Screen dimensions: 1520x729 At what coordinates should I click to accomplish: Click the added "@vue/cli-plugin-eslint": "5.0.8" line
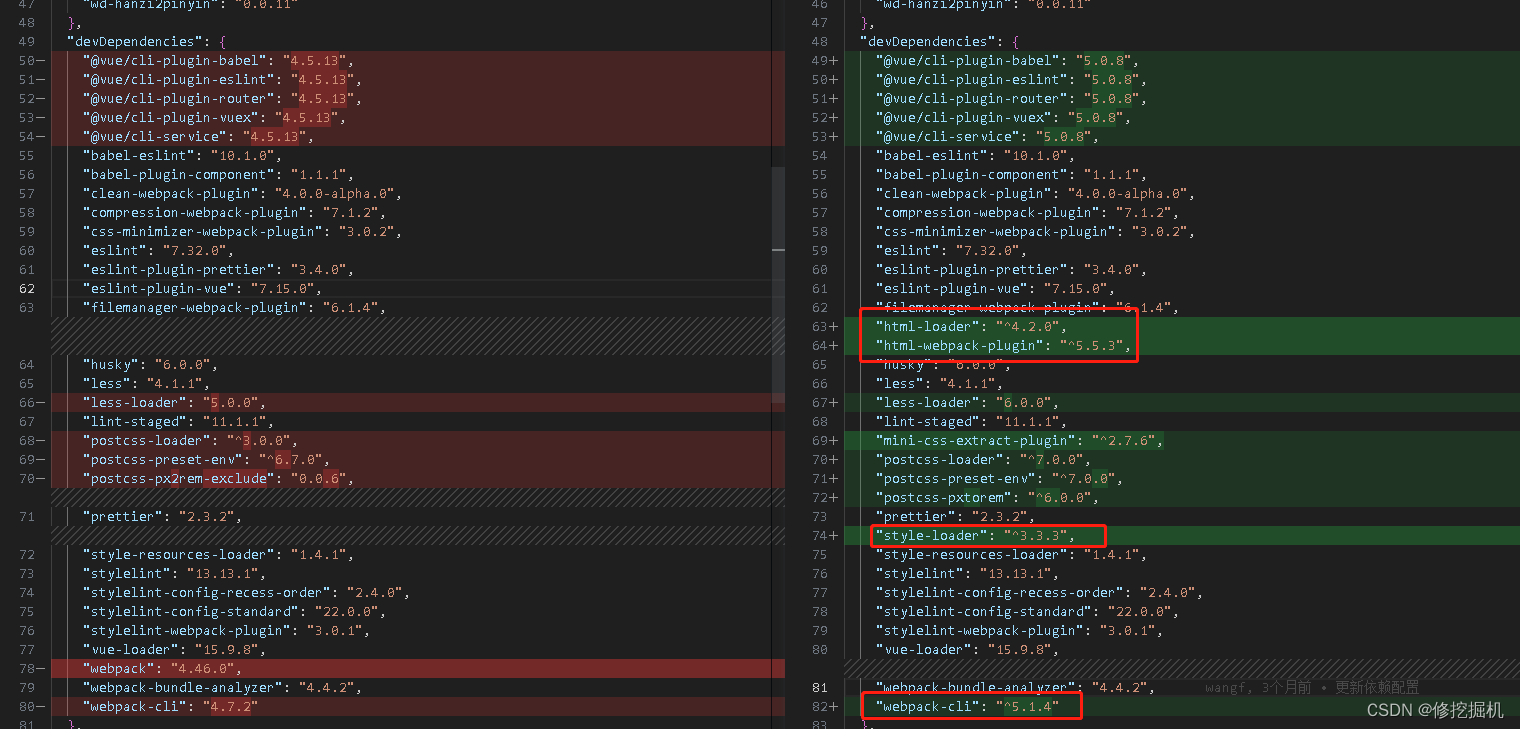click(x=1182, y=80)
